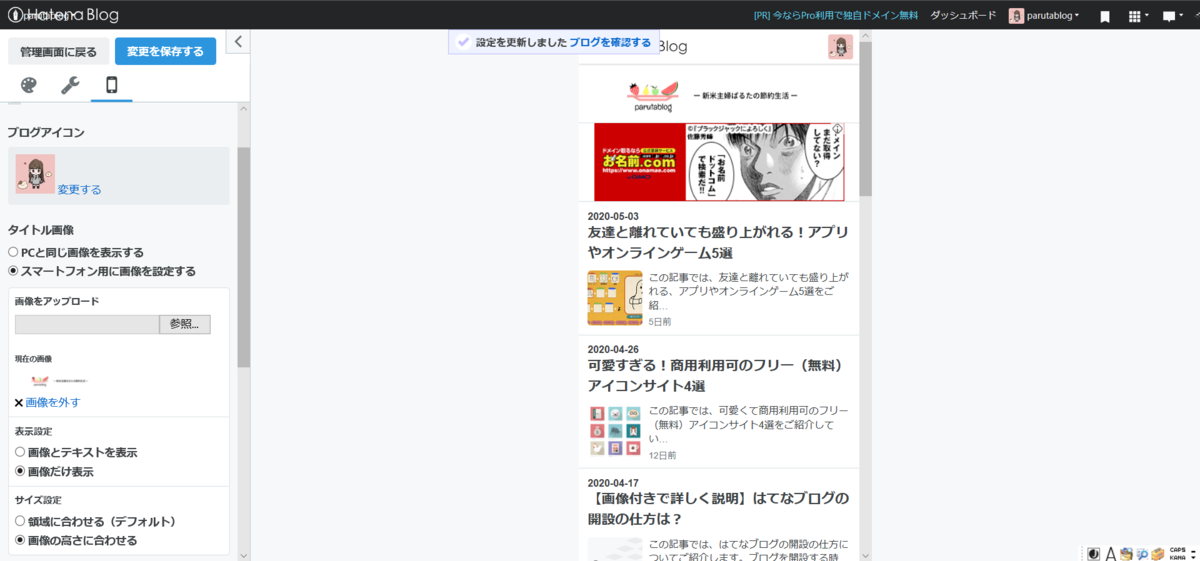This screenshot has height=561, width=1200.
Task: Open the parutablog account dropdown
Action: tap(1044, 16)
